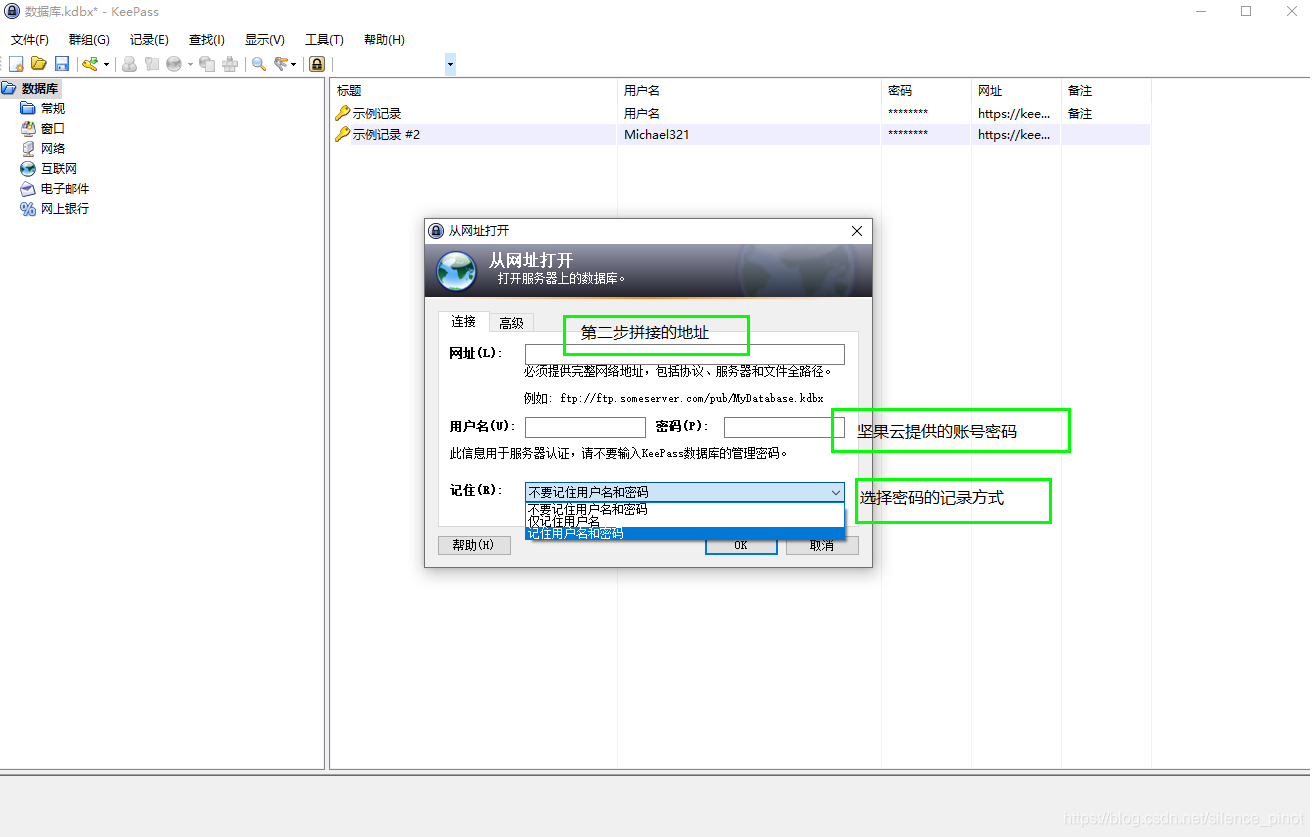Click the Show entries keys icon
Viewport: 1314px width, 837px height.
281,64
